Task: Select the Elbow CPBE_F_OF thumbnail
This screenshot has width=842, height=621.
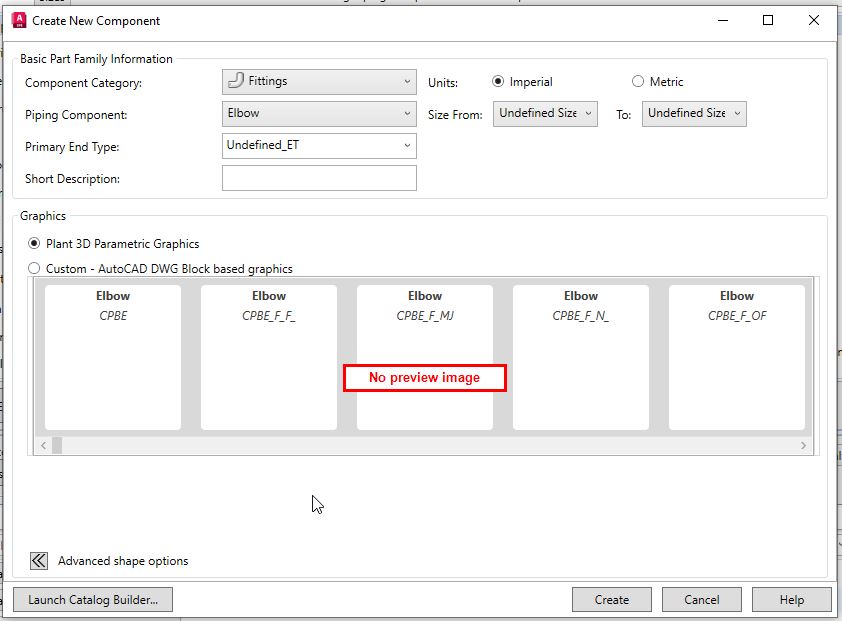Action: pos(737,357)
